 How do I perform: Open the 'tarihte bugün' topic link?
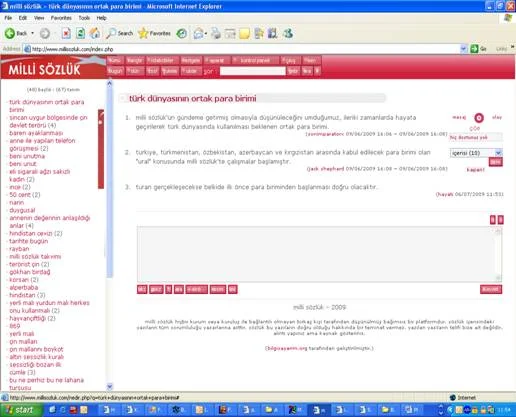[29, 241]
